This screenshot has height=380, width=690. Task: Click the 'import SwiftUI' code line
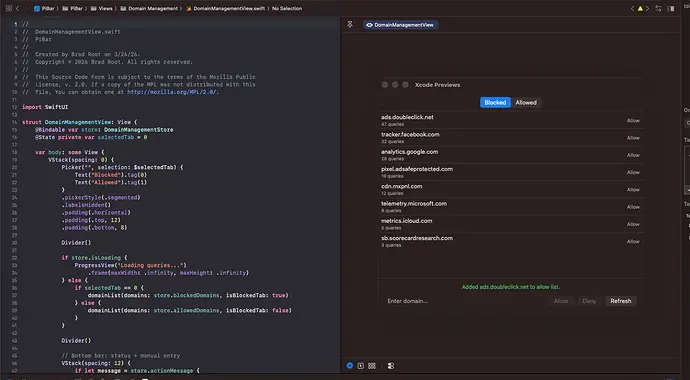point(45,107)
